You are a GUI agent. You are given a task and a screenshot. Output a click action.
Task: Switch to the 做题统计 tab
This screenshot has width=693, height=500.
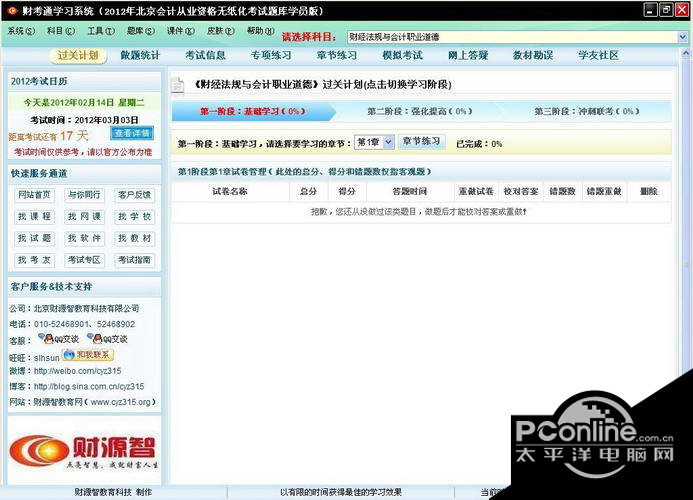pos(140,56)
